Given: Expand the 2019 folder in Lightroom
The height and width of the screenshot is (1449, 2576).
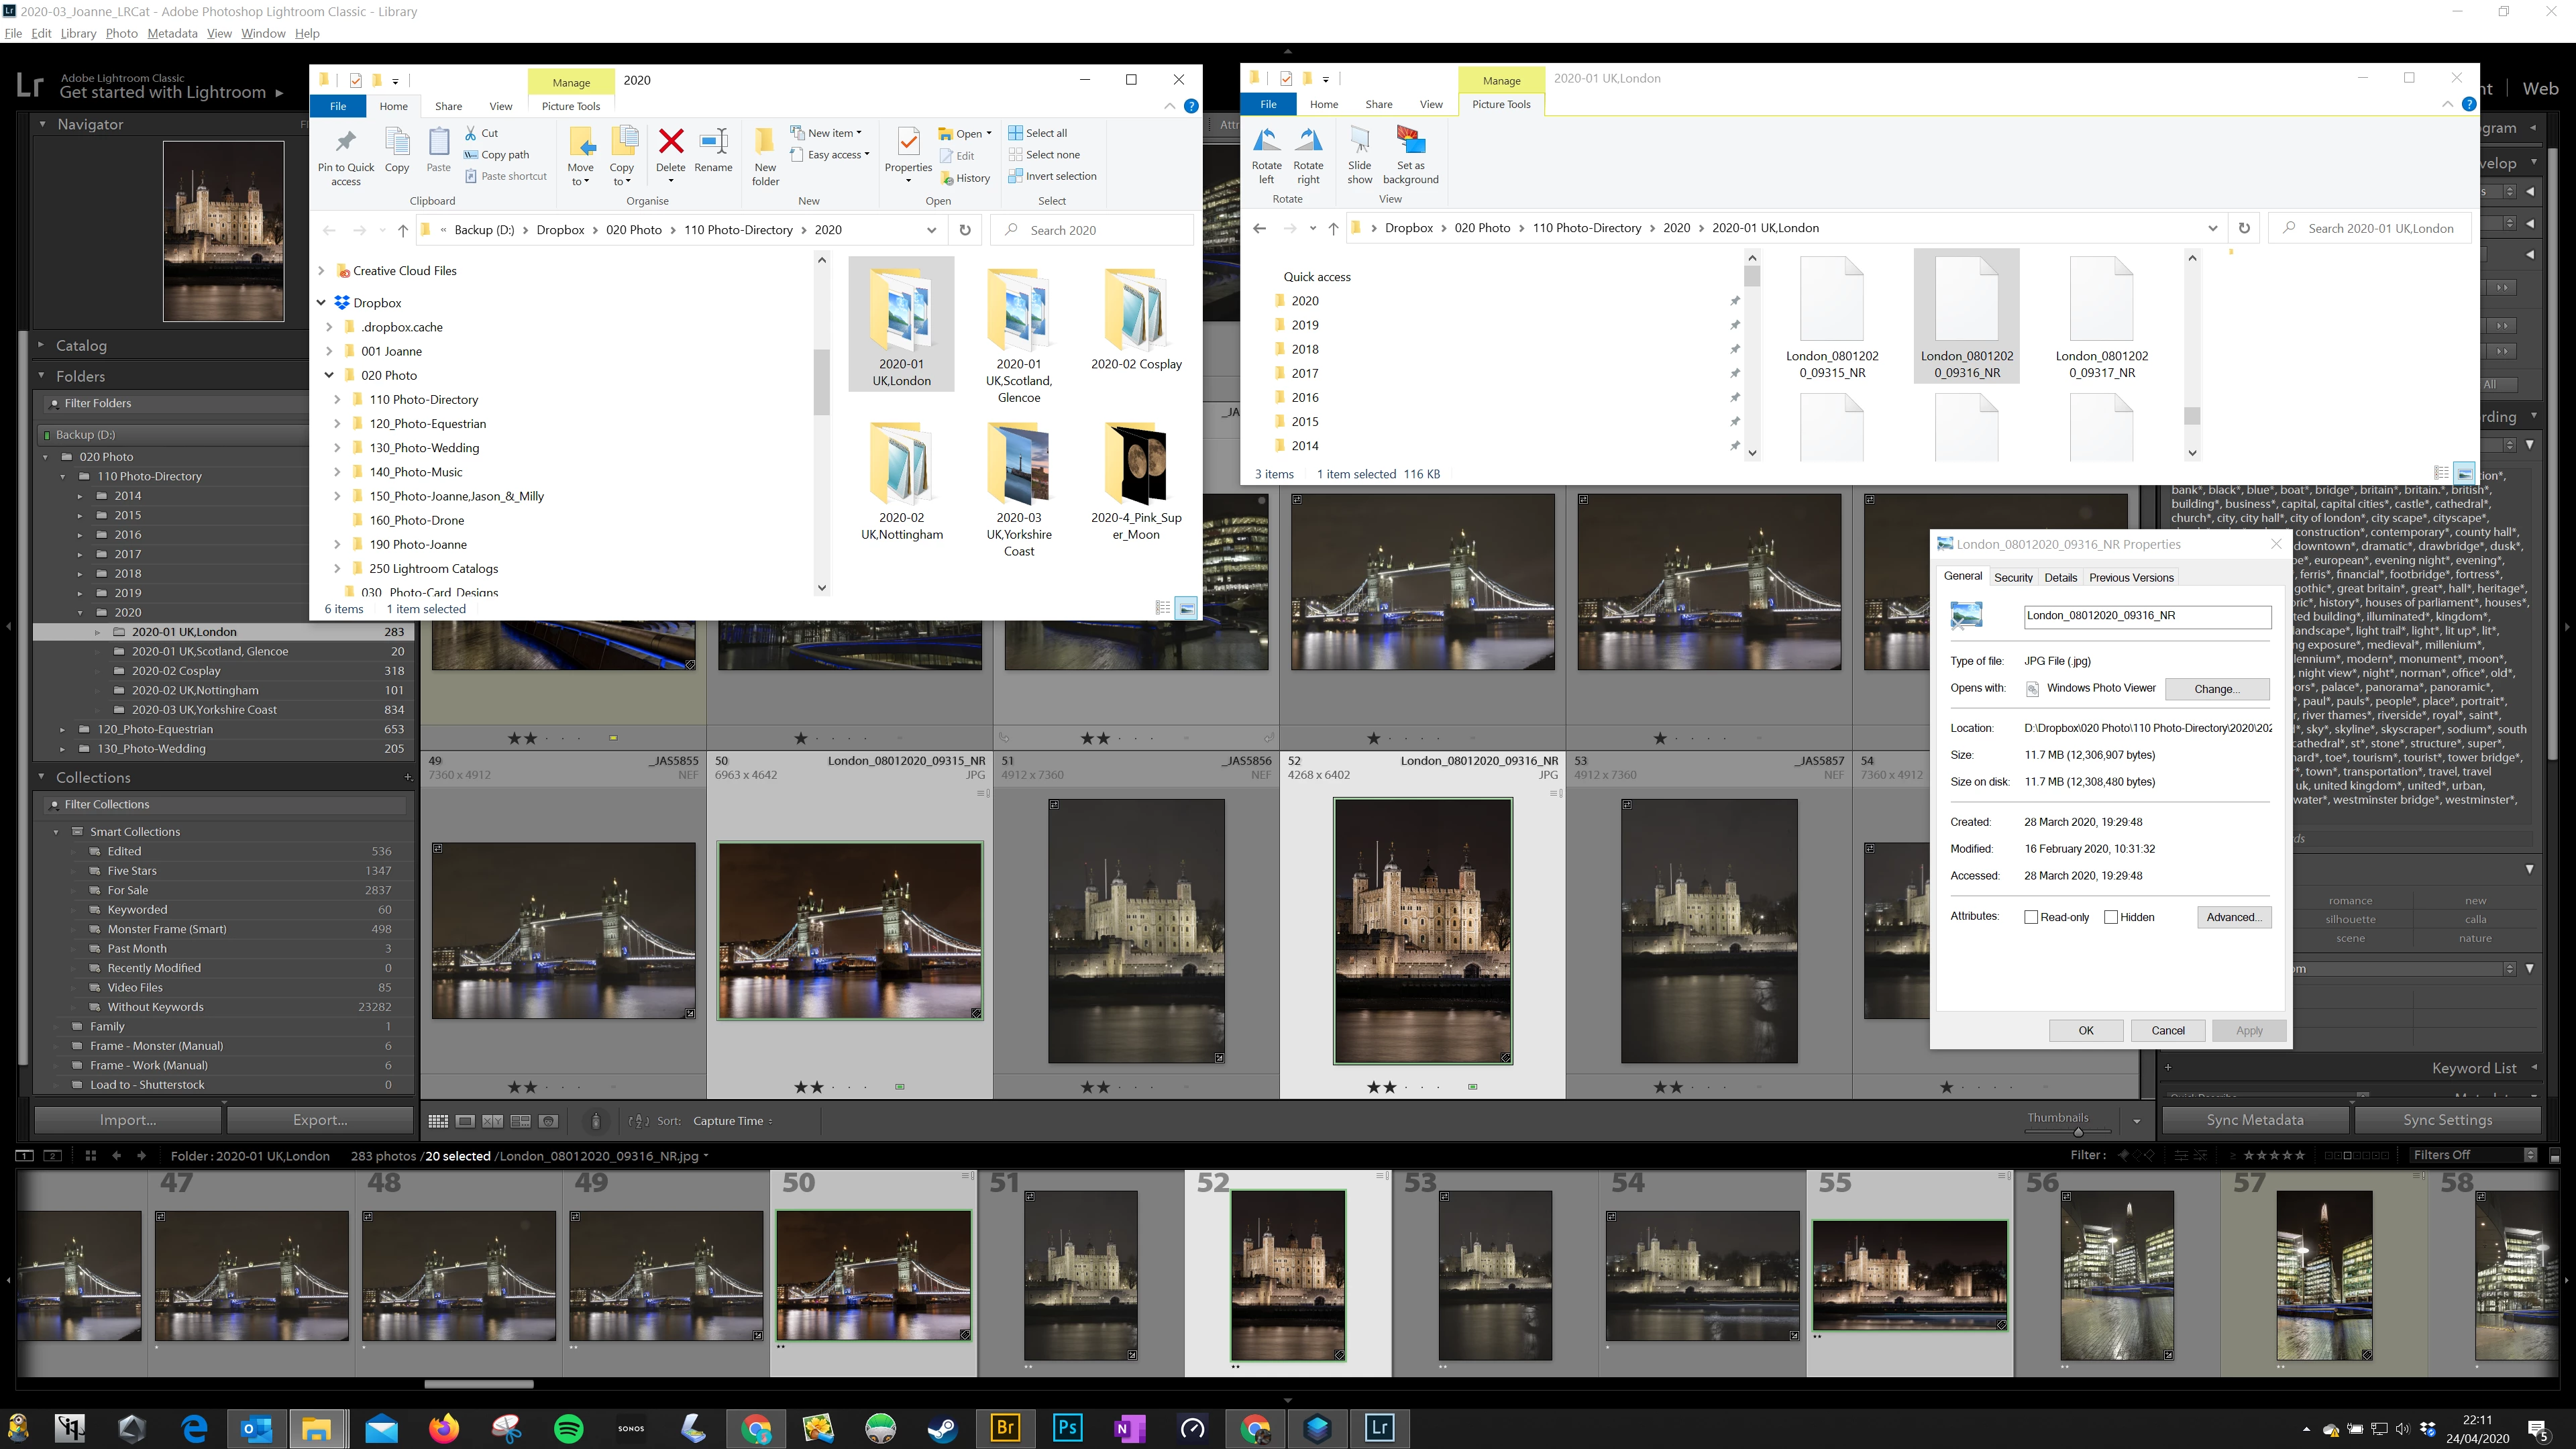Looking at the screenshot, I should coord(80,593).
